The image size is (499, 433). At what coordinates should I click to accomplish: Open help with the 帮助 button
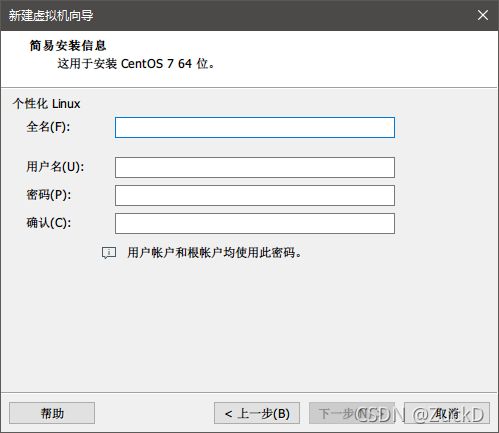click(x=52, y=413)
